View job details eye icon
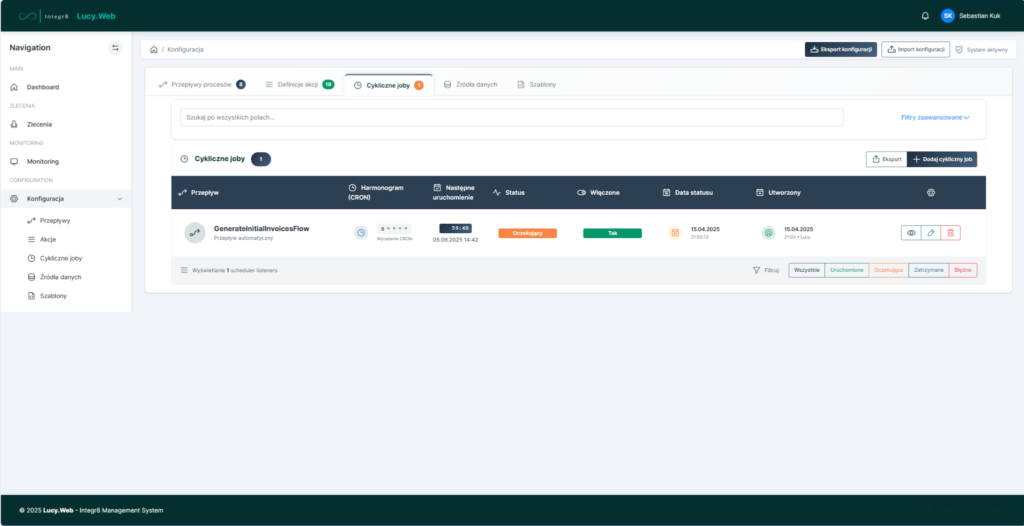 click(911, 233)
